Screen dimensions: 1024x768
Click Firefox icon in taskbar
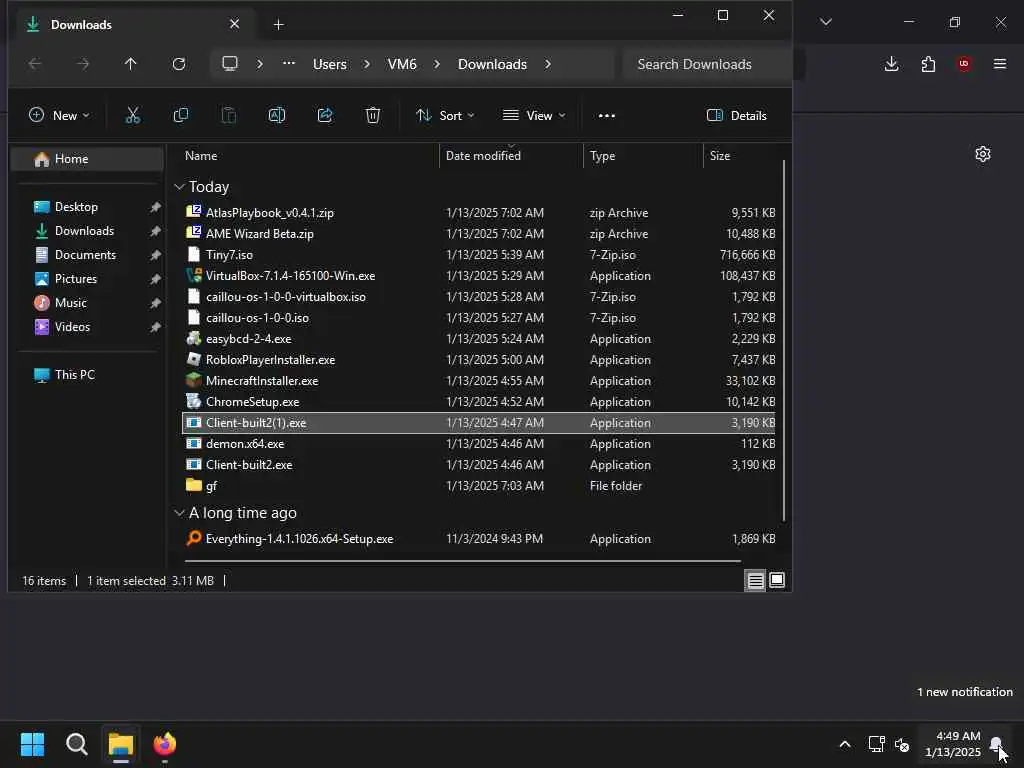click(x=165, y=744)
